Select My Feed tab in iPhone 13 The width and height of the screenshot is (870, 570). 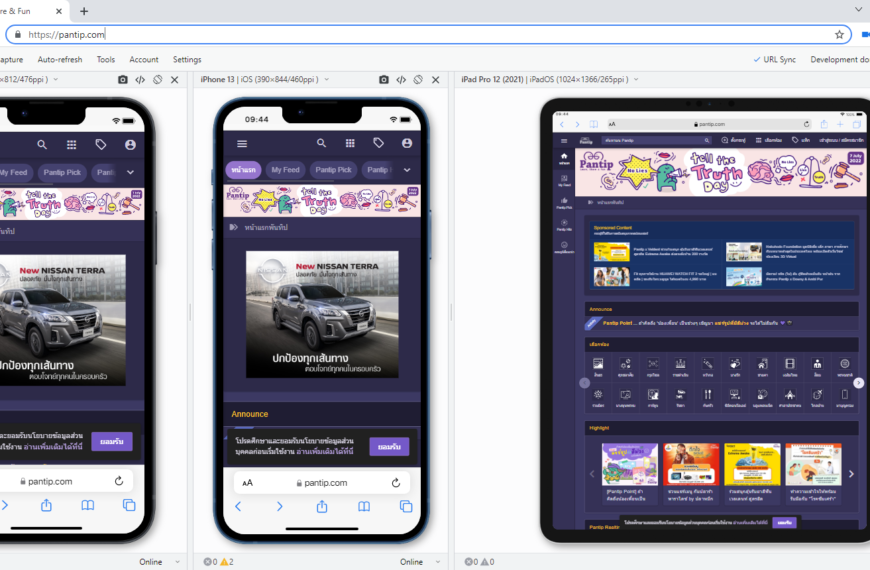pos(285,170)
